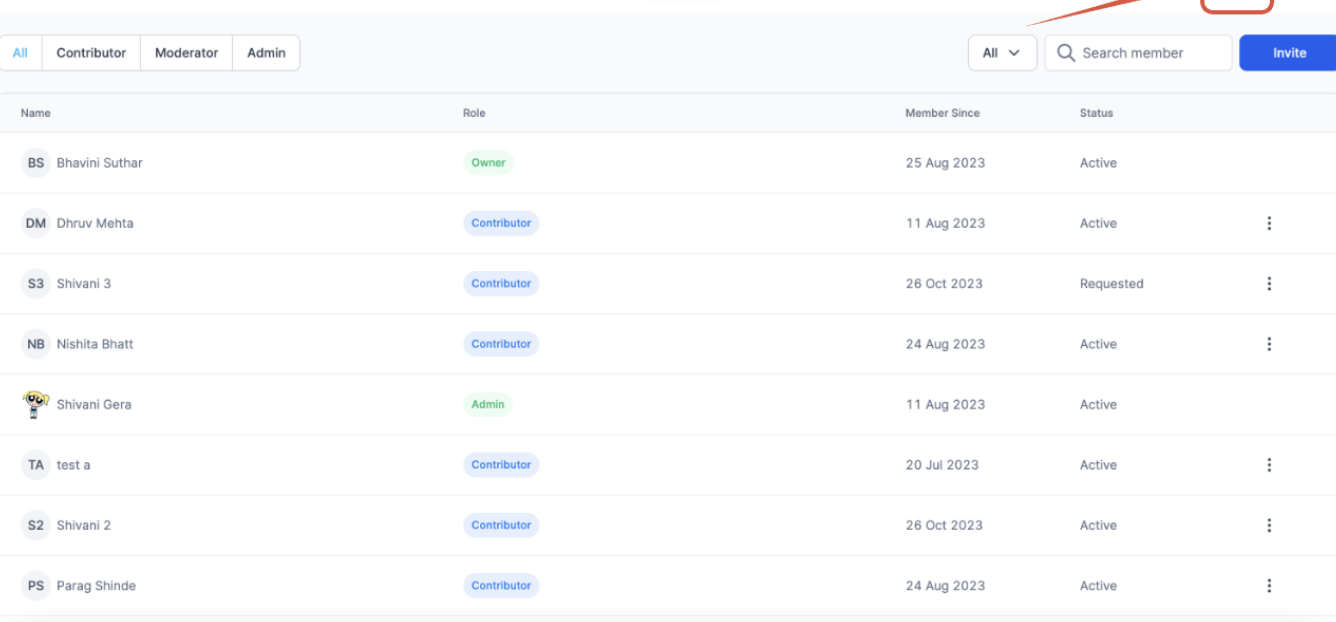
Task: Click the DM avatar of Dhruv Mehta
Action: tap(36, 223)
